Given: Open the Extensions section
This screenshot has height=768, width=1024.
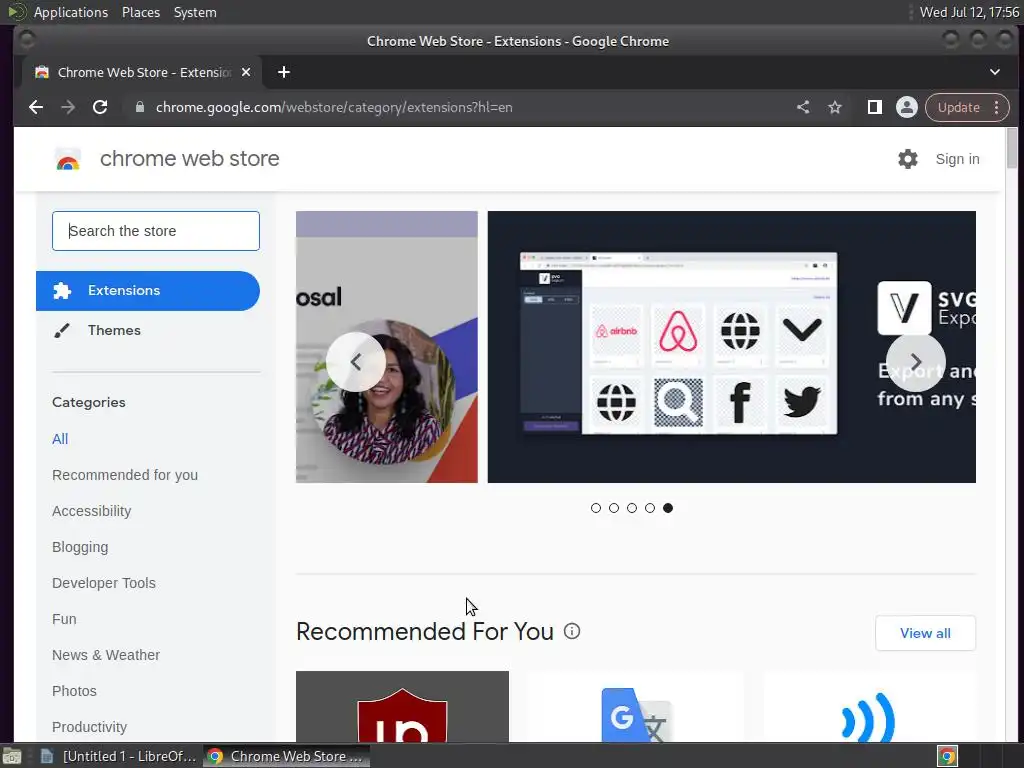Looking at the screenshot, I should 148,291.
